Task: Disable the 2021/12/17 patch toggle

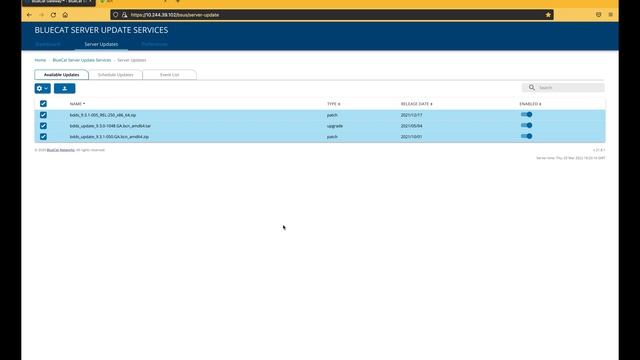Action: coord(527,115)
